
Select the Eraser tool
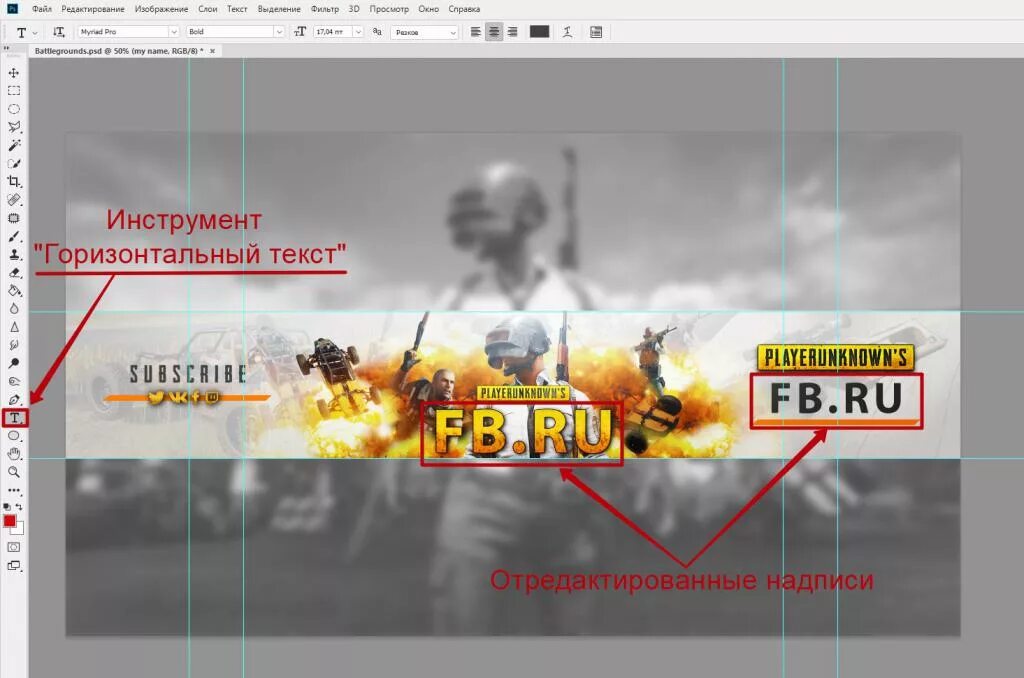click(14, 272)
